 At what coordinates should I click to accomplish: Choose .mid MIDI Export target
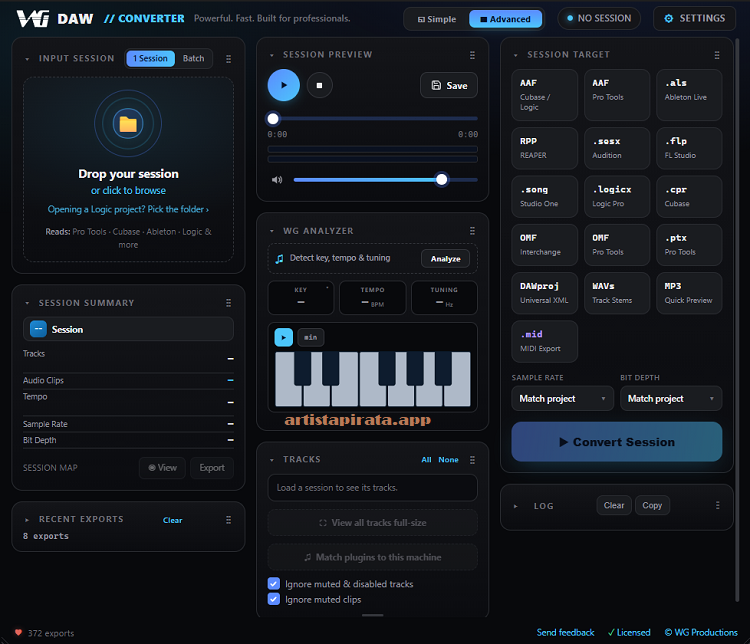(544, 341)
